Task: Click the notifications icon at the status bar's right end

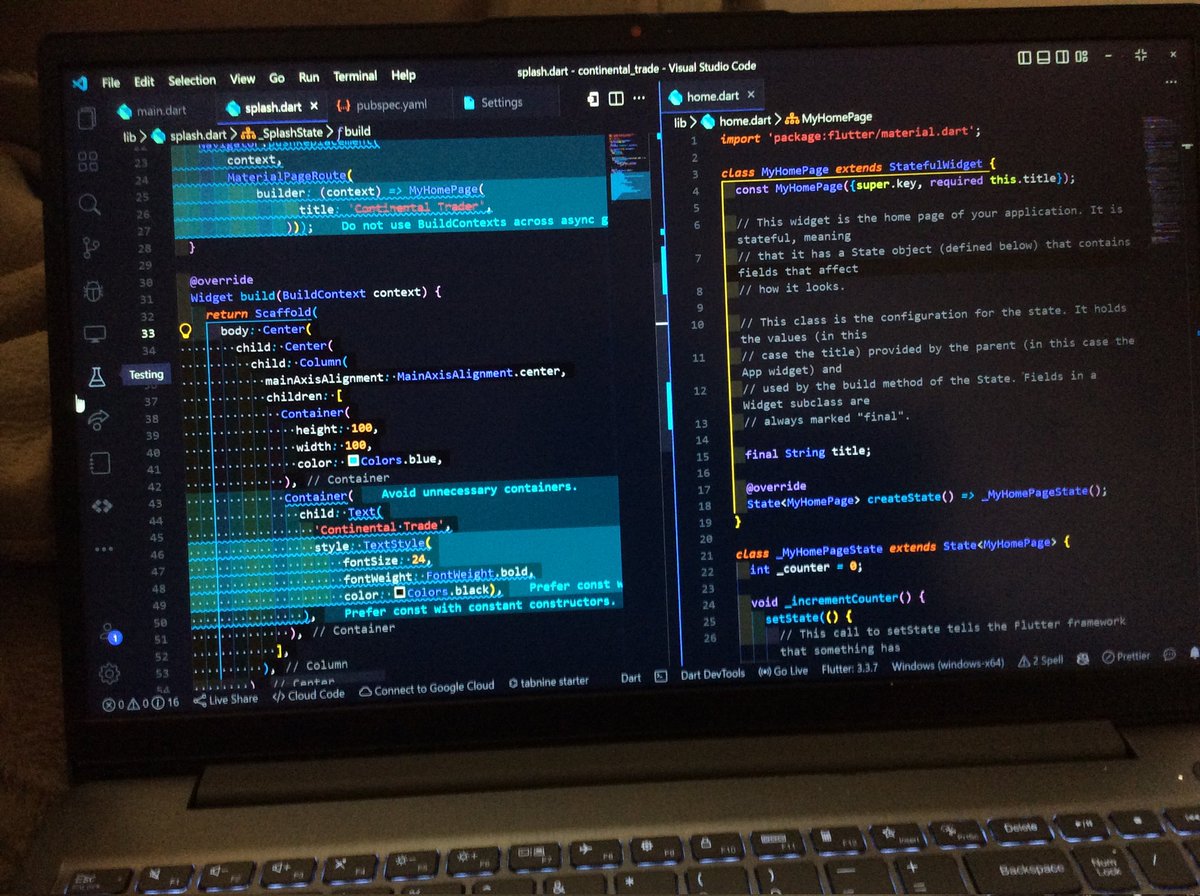Action: (x=1193, y=654)
